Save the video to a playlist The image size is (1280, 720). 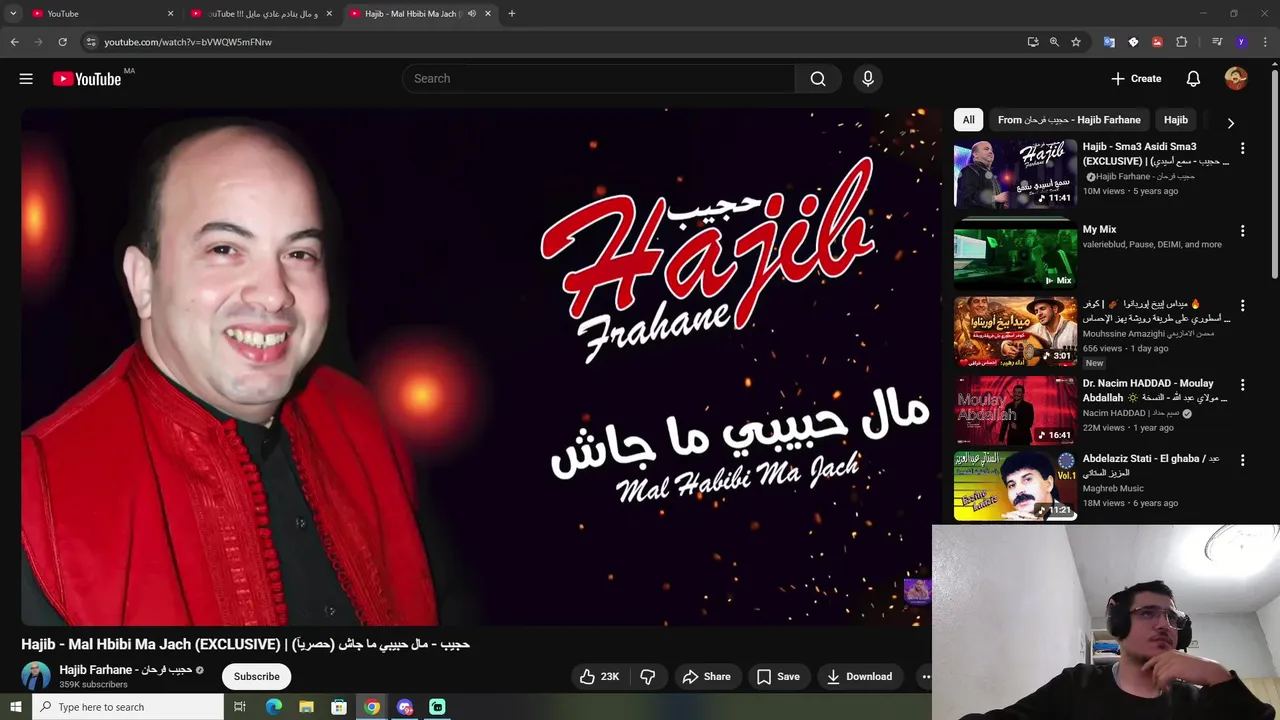pyautogui.click(x=778, y=677)
